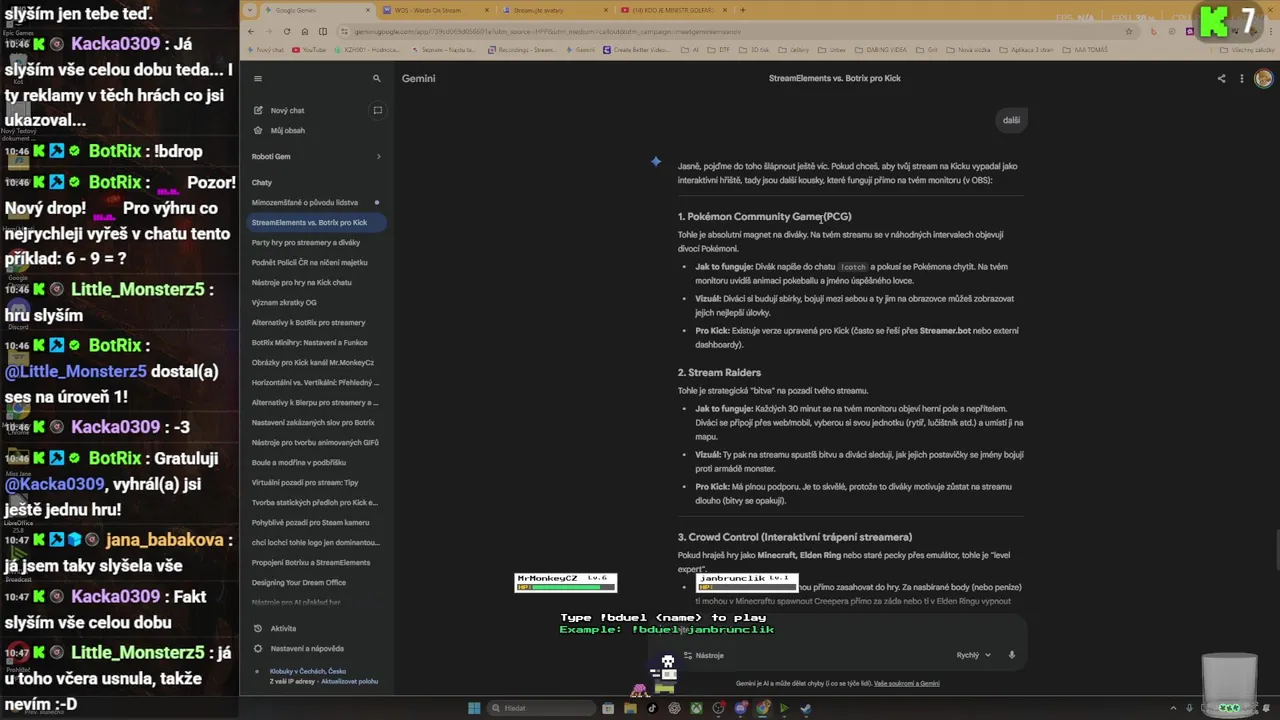Open the conversation three-dot options menu

[1242, 78]
